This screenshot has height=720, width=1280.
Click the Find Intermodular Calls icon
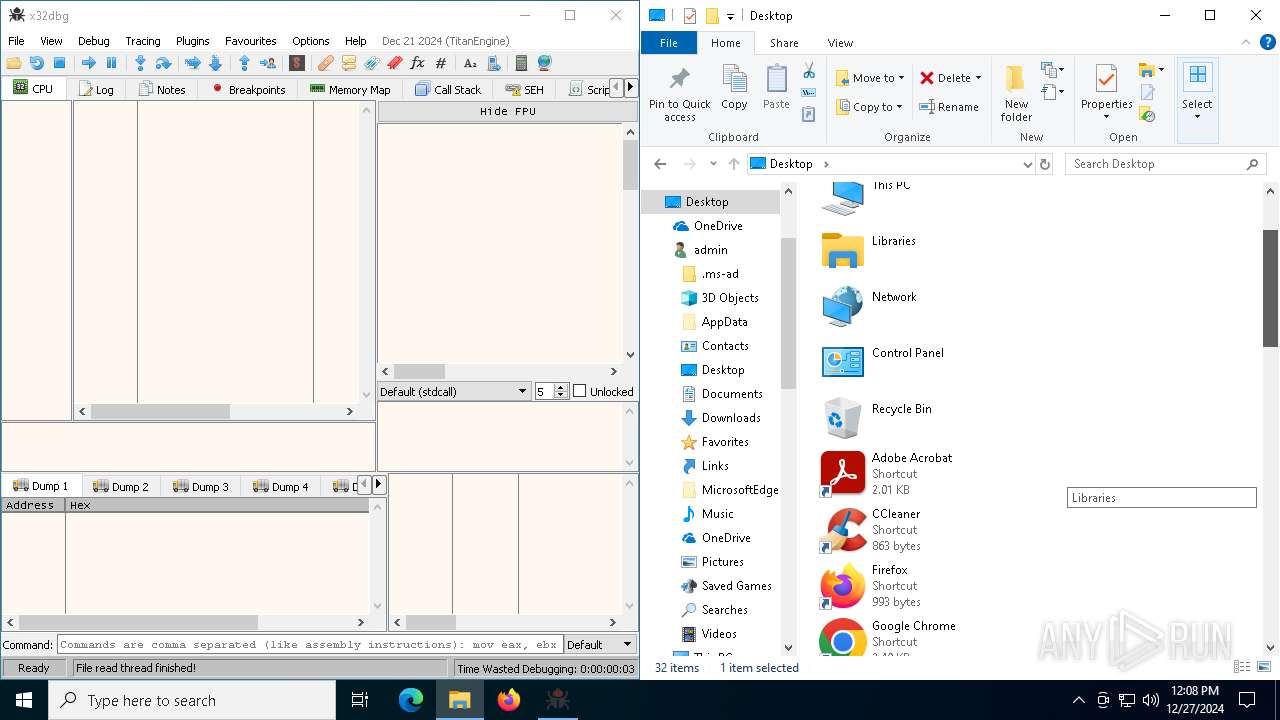click(x=493, y=63)
